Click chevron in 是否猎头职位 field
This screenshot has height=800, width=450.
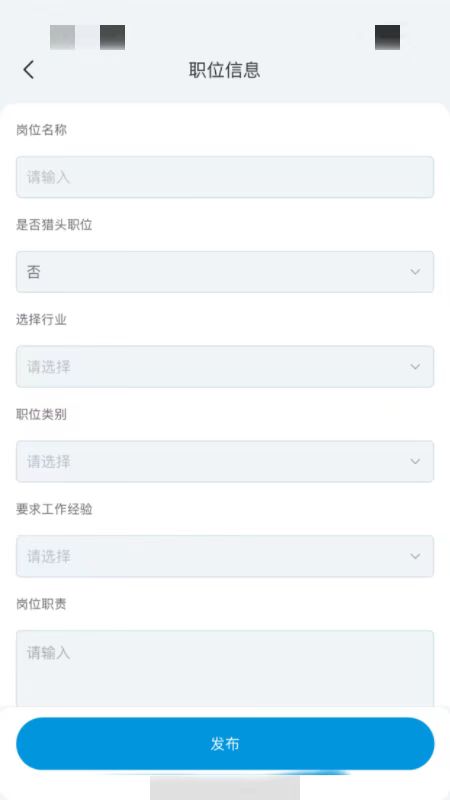[415, 272]
